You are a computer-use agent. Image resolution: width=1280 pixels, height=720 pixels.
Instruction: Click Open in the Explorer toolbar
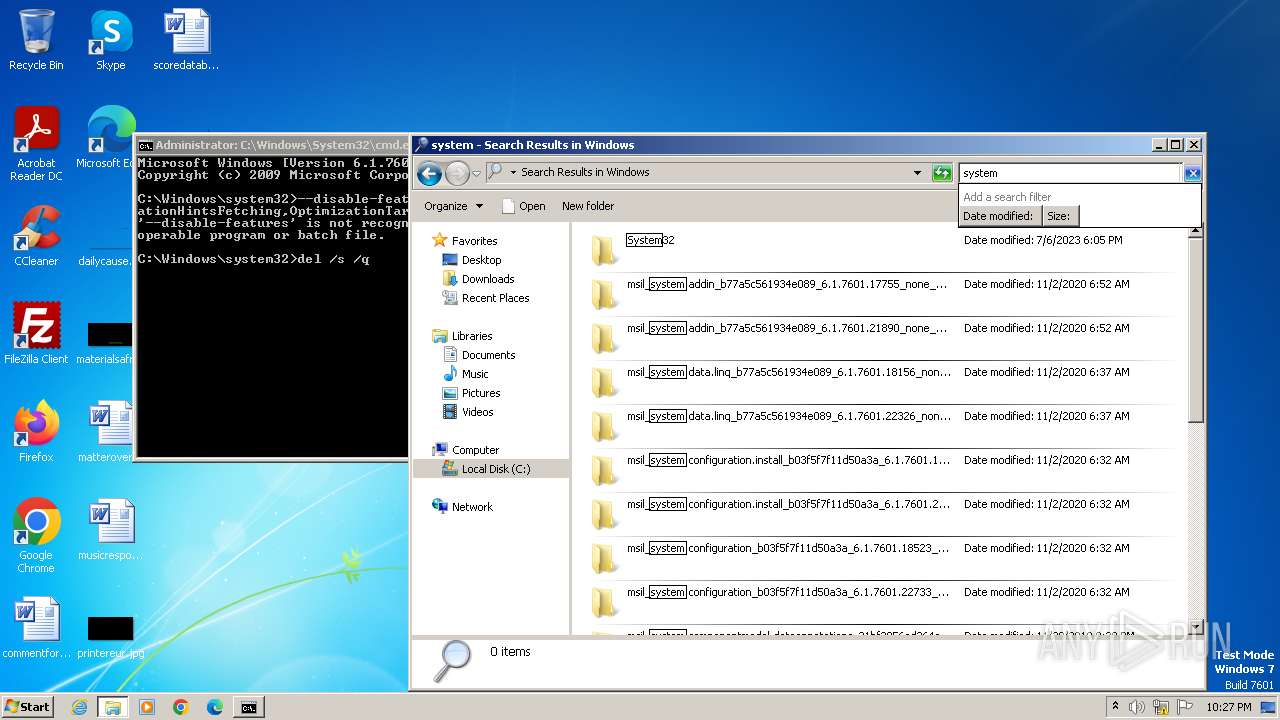pos(523,206)
